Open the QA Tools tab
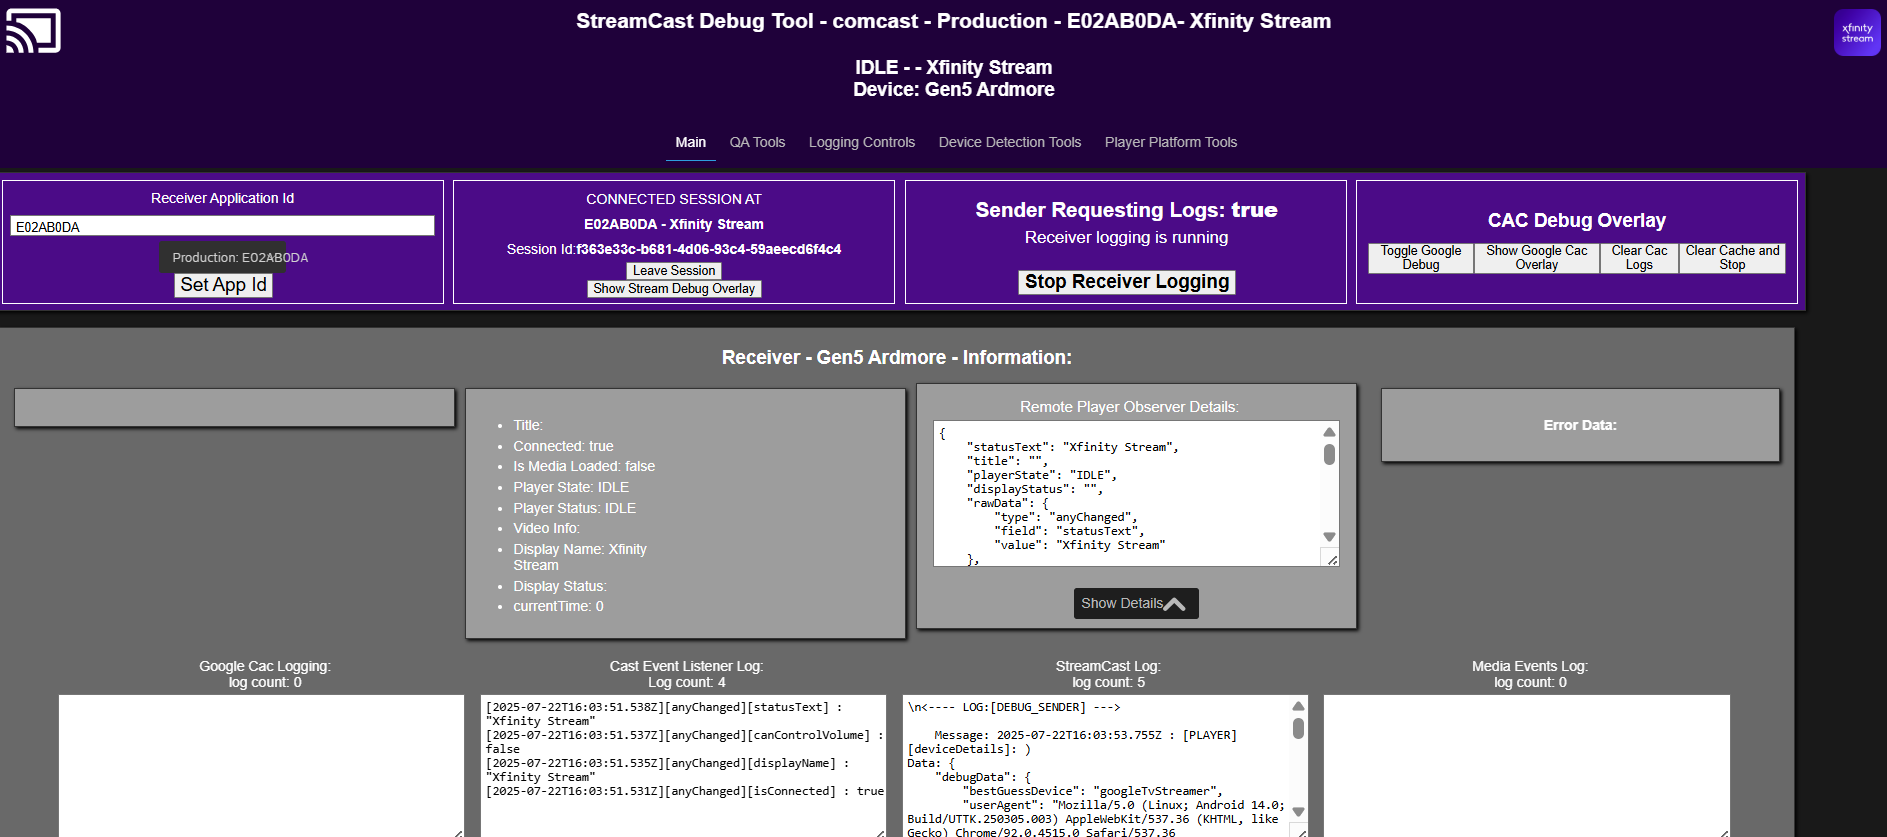Viewport: 1887px width, 837px height. 757,142
